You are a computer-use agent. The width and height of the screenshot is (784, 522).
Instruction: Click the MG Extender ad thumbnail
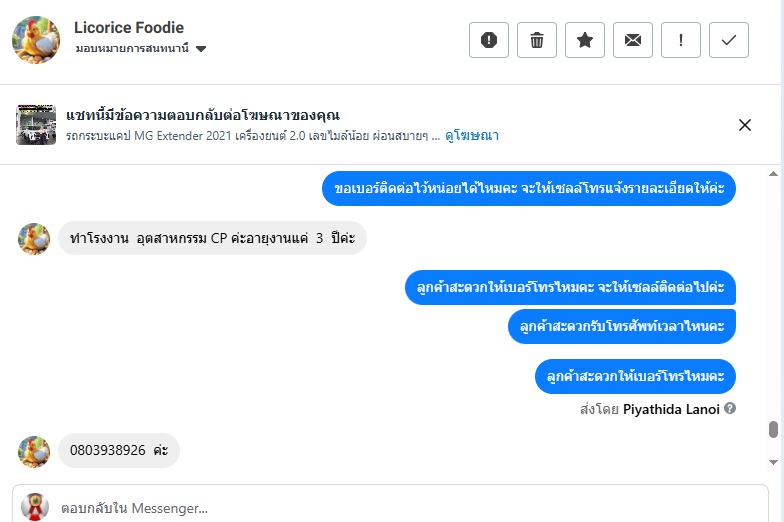pos(36,125)
